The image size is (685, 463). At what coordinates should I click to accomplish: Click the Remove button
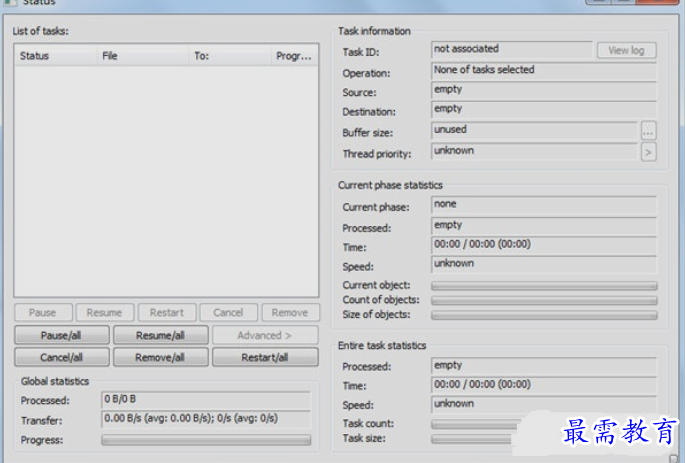pyautogui.click(x=291, y=313)
